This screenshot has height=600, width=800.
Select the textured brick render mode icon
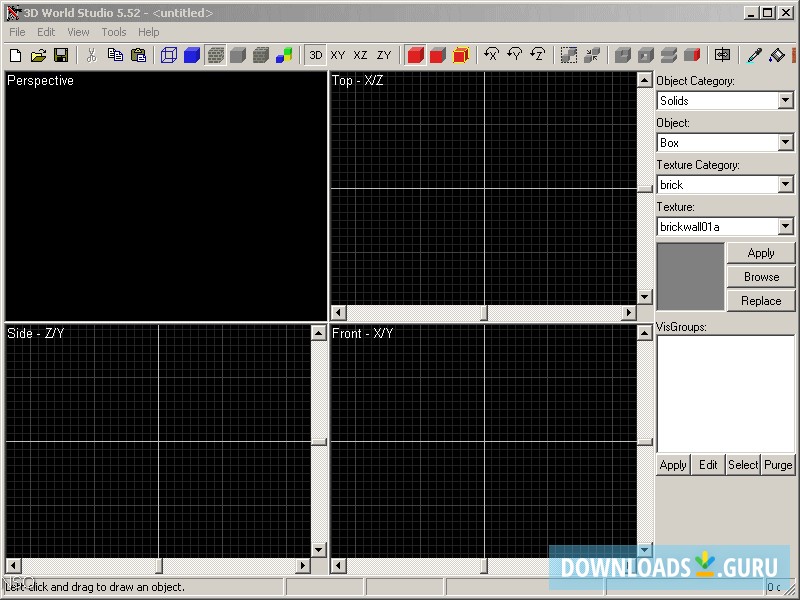point(215,55)
